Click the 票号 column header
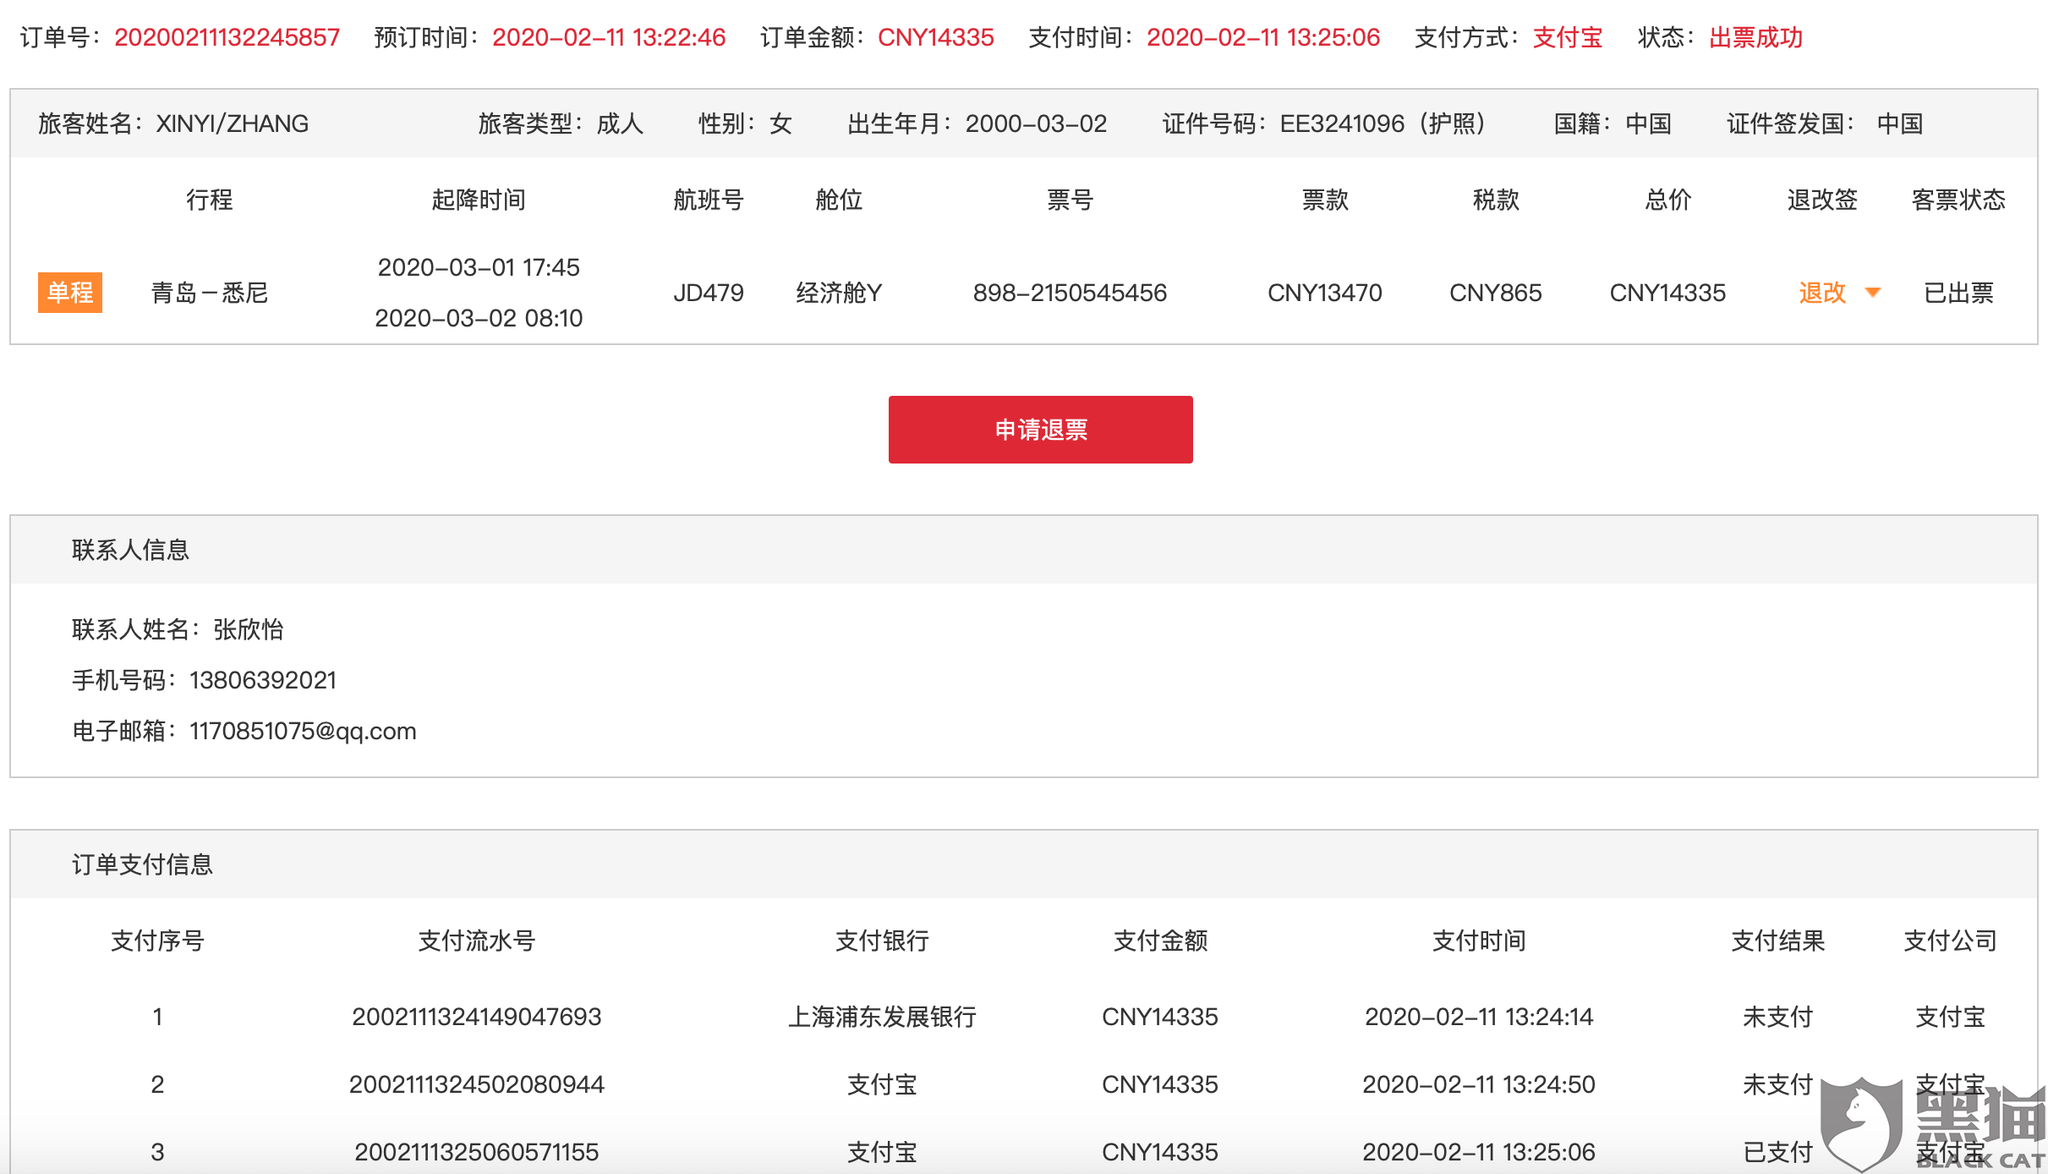The width and height of the screenshot is (2048, 1174). pyautogui.click(x=1070, y=200)
